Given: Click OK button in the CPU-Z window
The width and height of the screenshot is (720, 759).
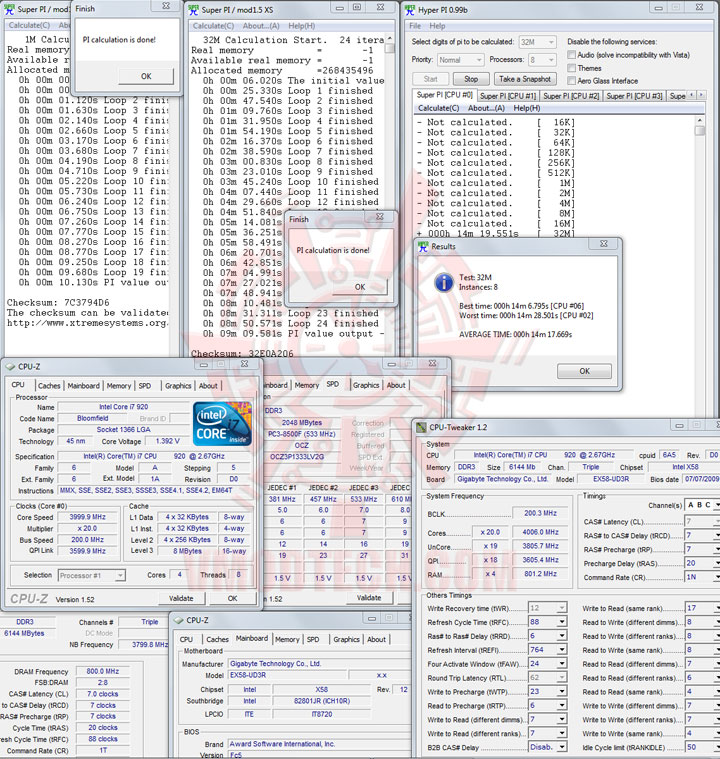Looking at the screenshot, I should pos(232,598).
